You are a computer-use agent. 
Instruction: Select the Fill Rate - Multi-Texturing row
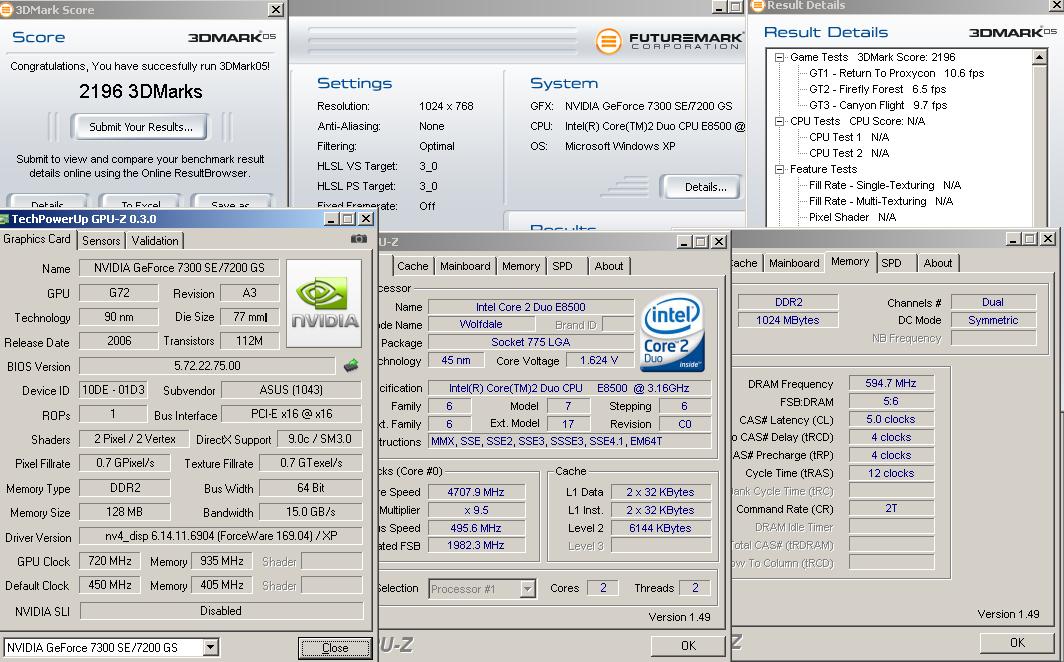tap(881, 201)
